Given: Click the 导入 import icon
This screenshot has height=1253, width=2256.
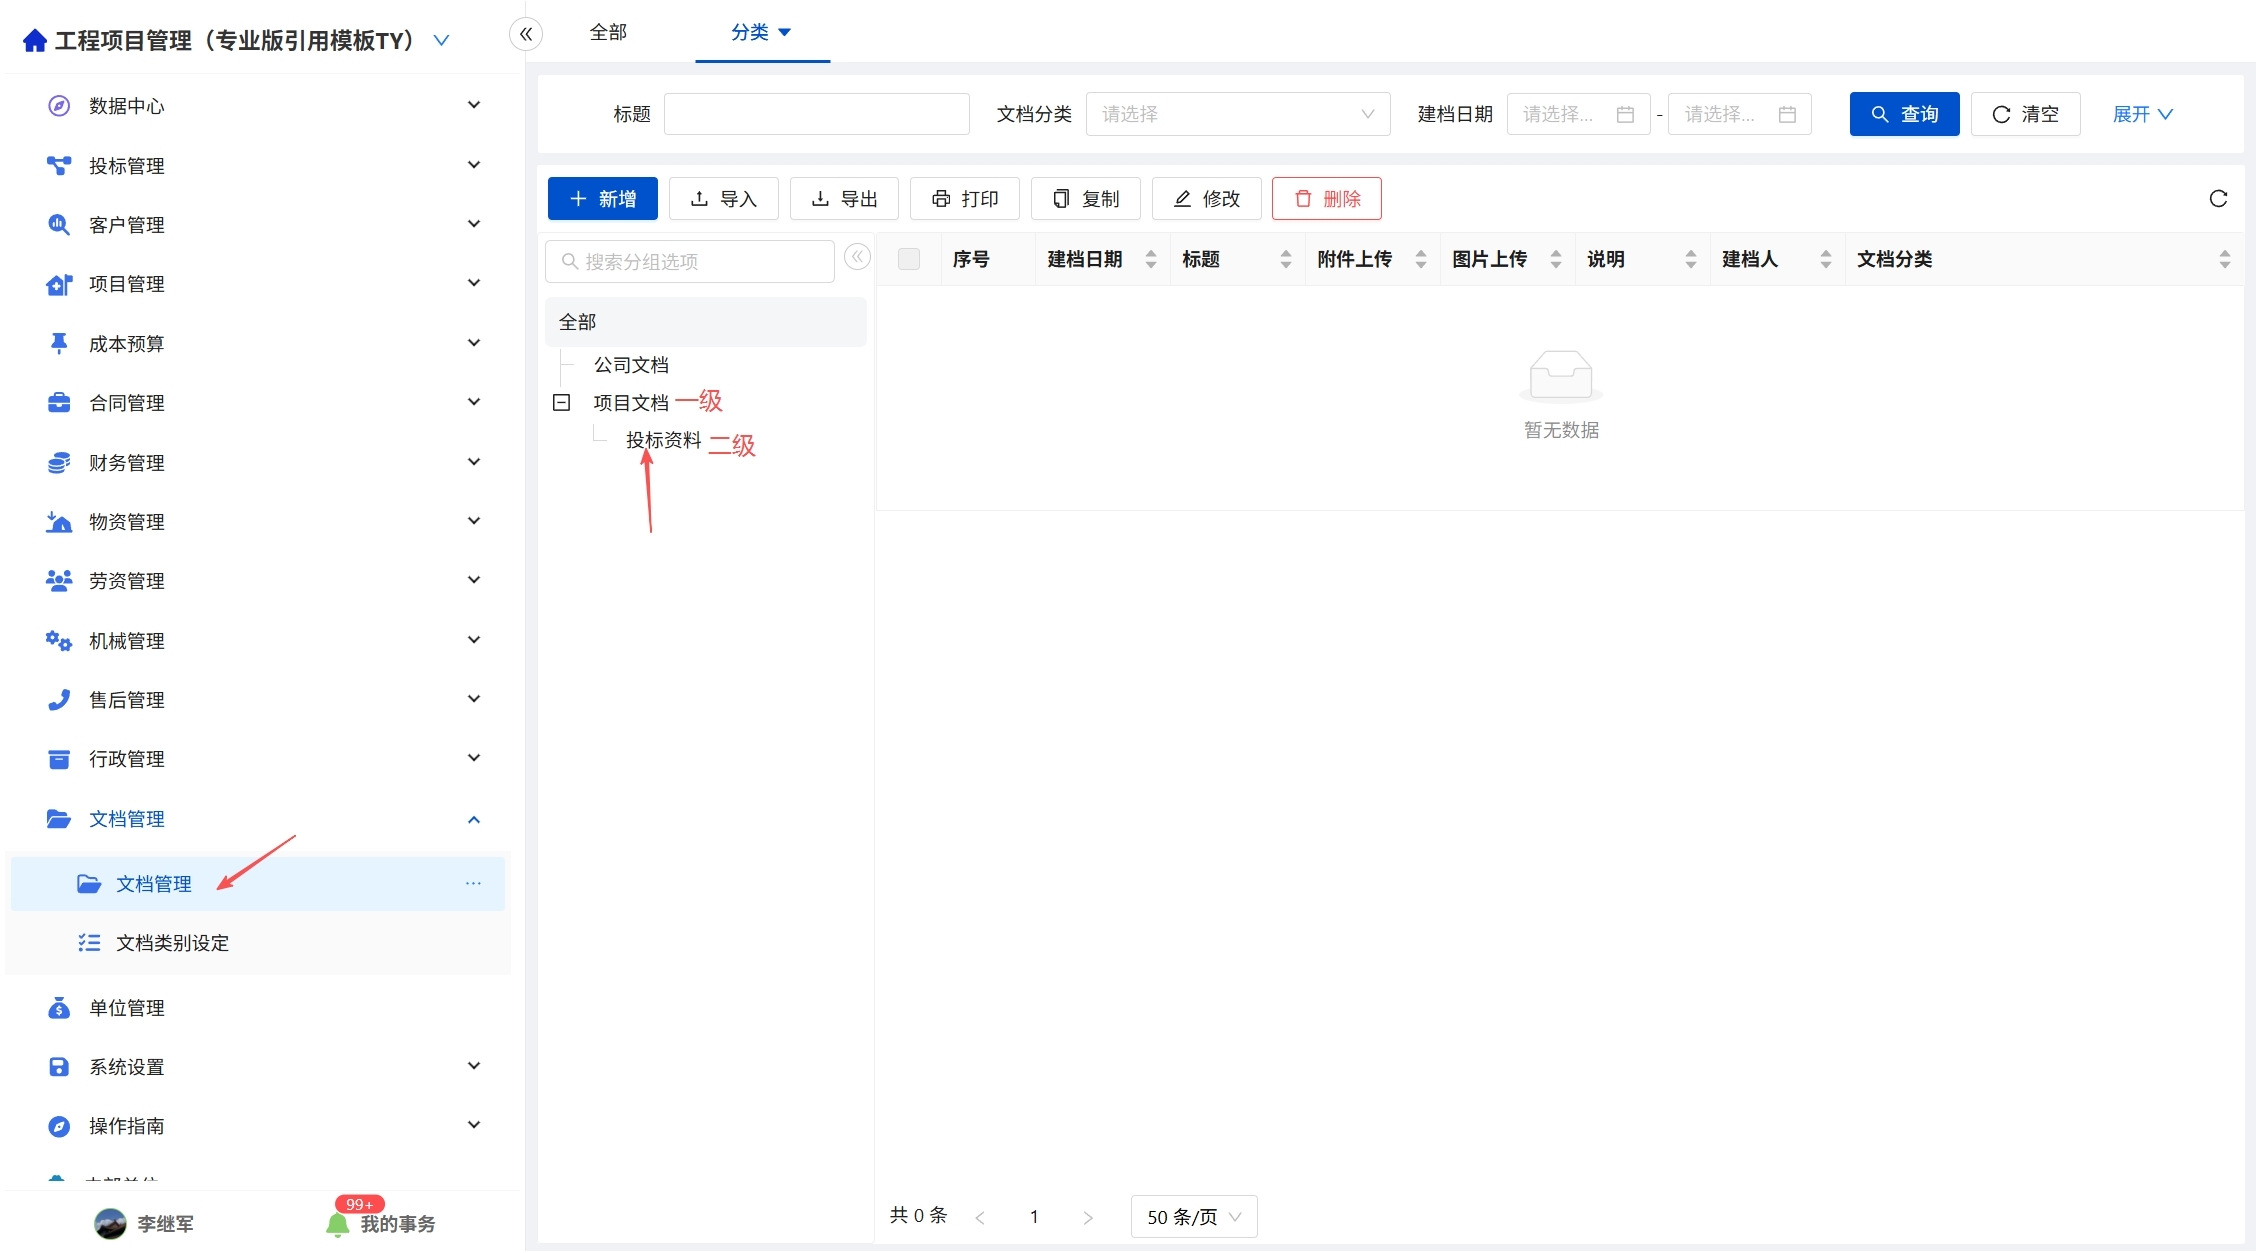Looking at the screenshot, I should 700,198.
